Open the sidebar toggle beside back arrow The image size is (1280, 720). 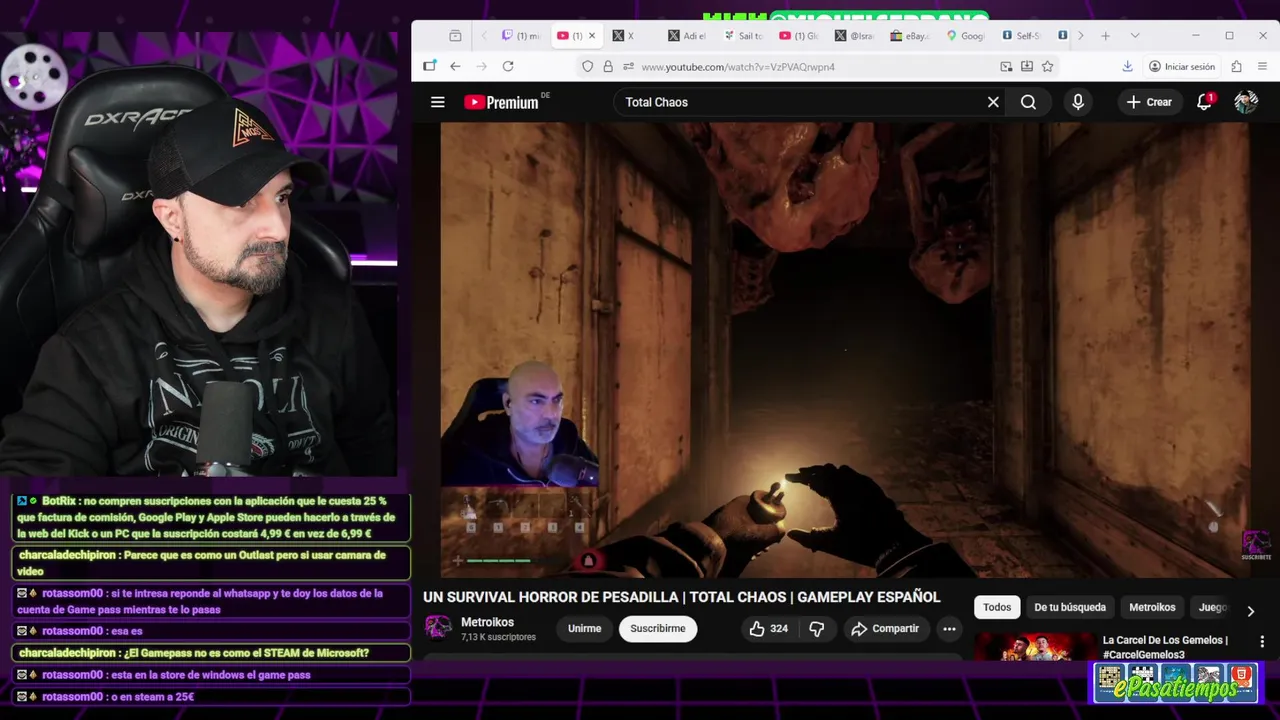pos(429,66)
